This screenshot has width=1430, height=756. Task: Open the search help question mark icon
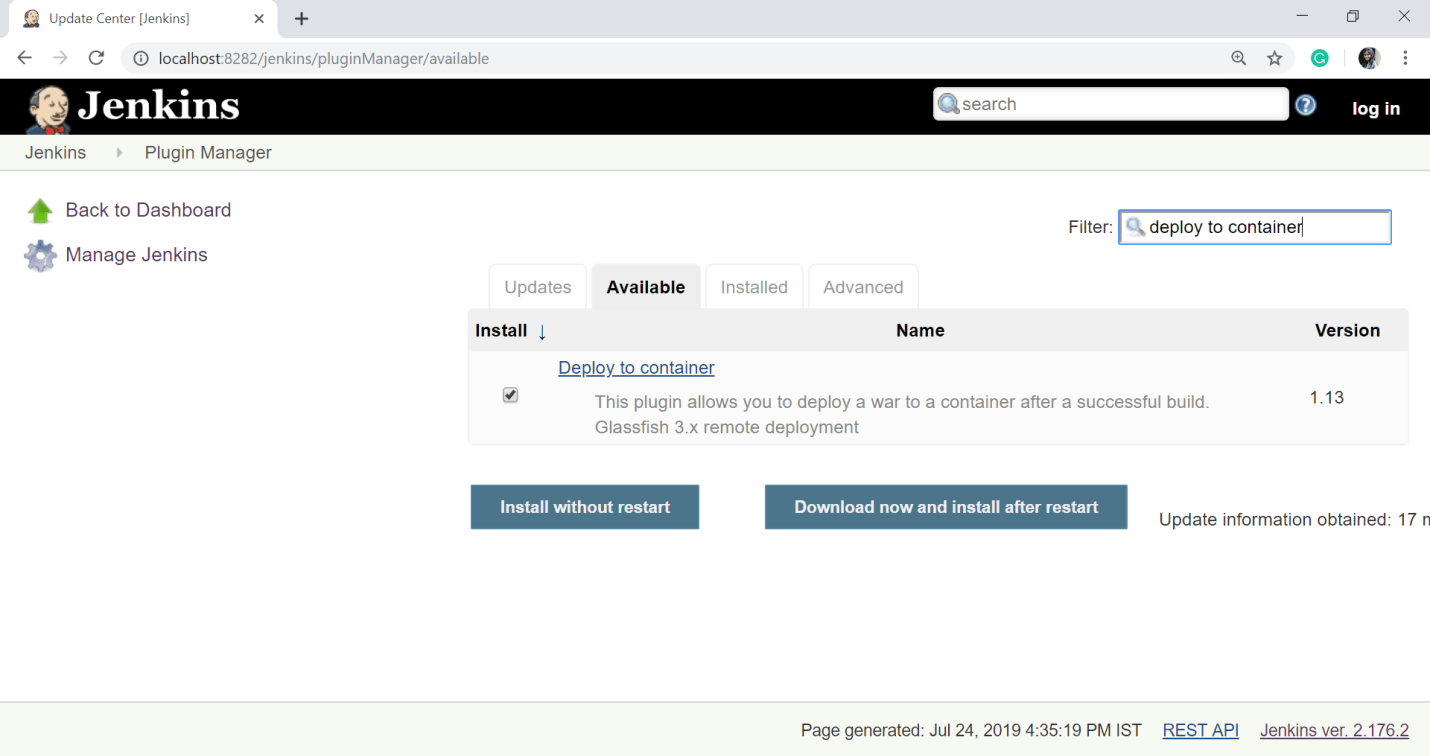(1306, 105)
